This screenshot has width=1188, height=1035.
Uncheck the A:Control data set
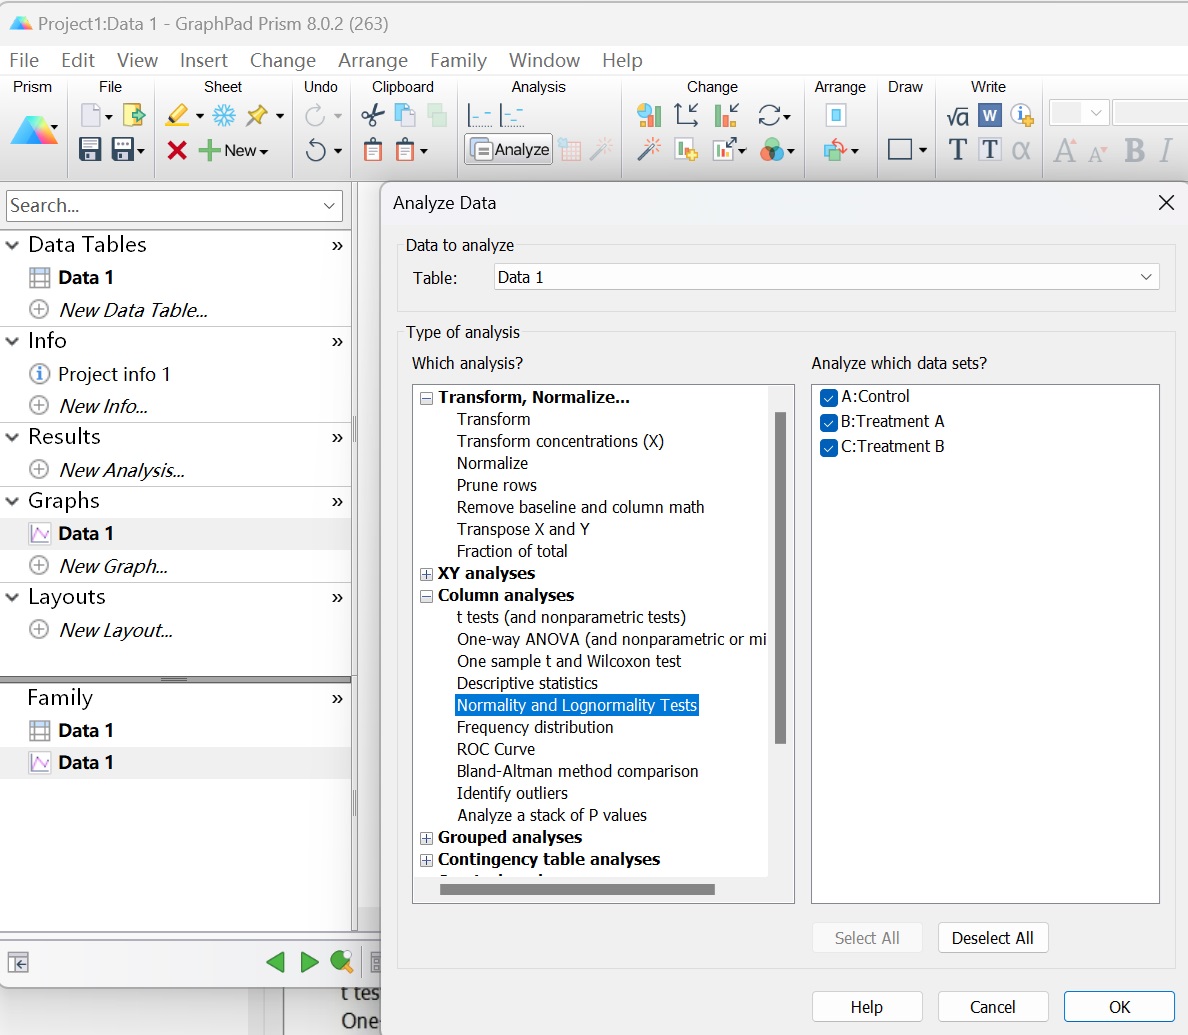coord(828,397)
